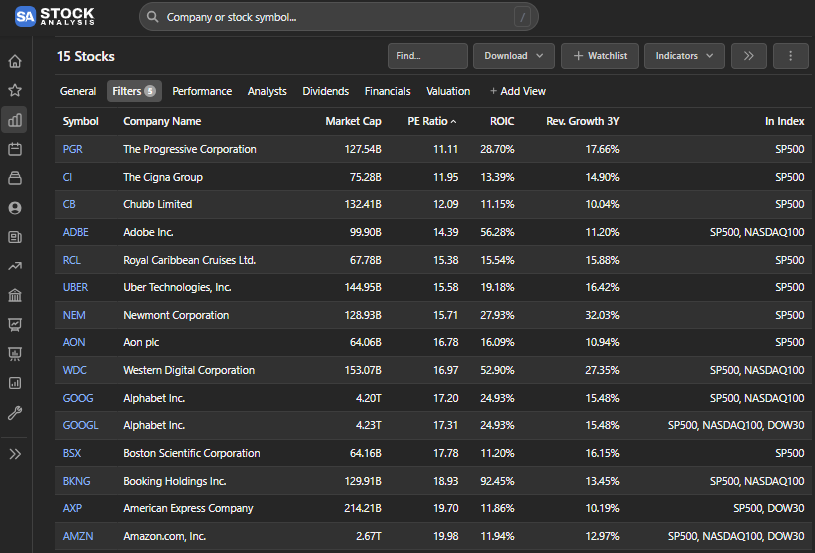Switch to the Performance tab

[x=202, y=91]
